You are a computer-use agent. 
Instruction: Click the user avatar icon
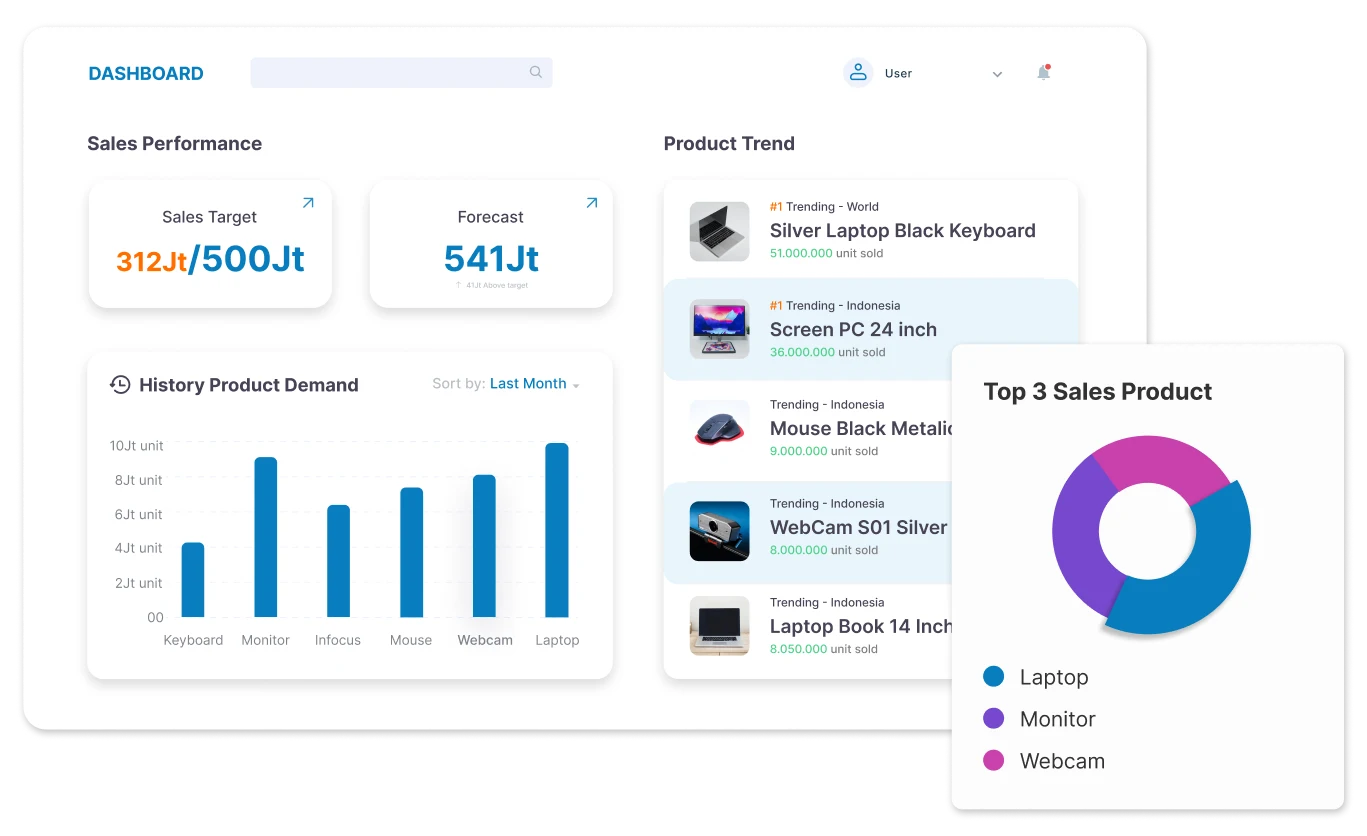tap(857, 73)
